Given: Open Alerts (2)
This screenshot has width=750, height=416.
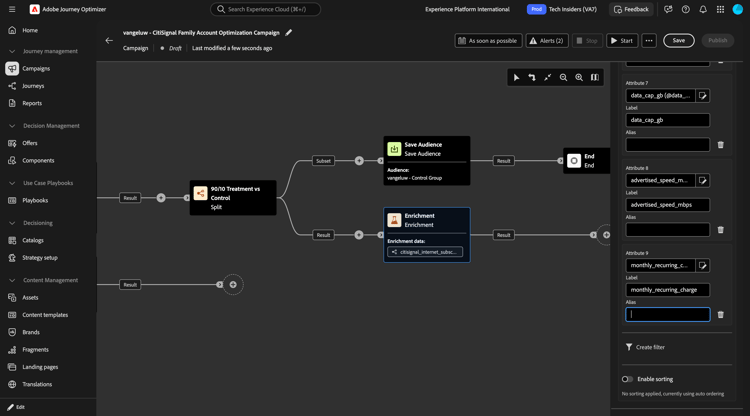Looking at the screenshot, I should pos(547,41).
